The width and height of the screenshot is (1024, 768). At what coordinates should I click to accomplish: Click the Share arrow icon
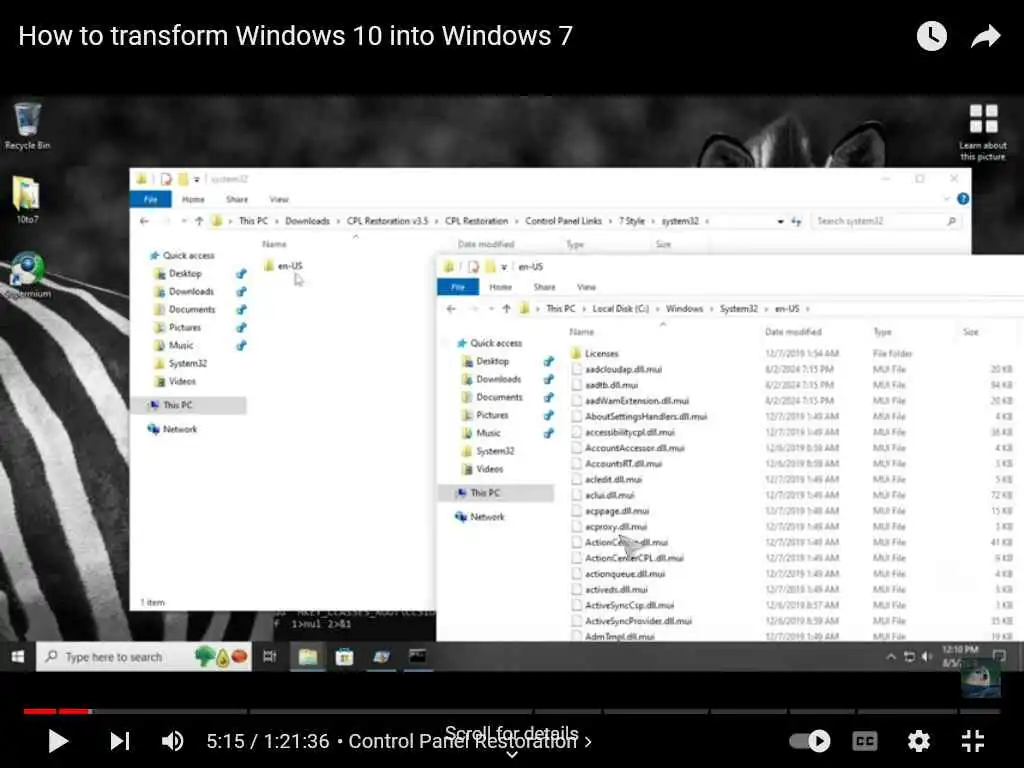tap(985, 36)
